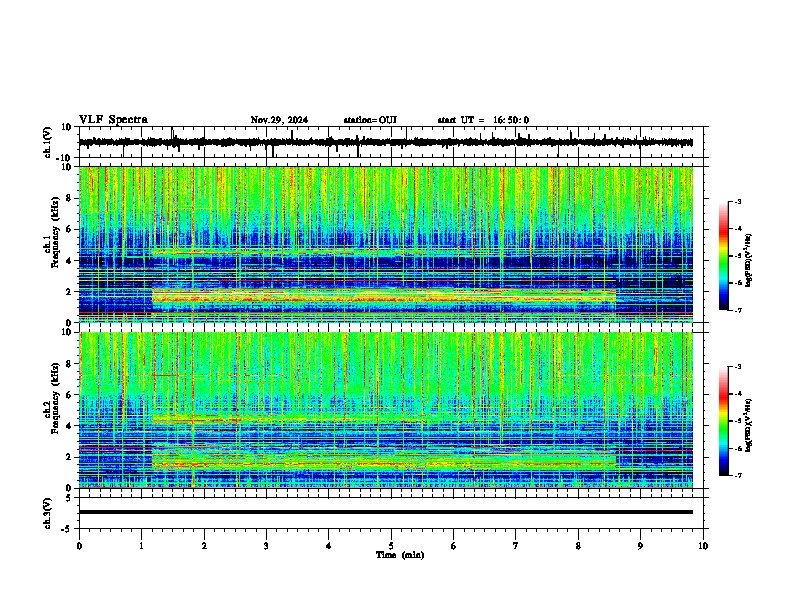Click the 'start UT = 16:50:0' text
Screen dimensions: 792x612
coord(483,120)
